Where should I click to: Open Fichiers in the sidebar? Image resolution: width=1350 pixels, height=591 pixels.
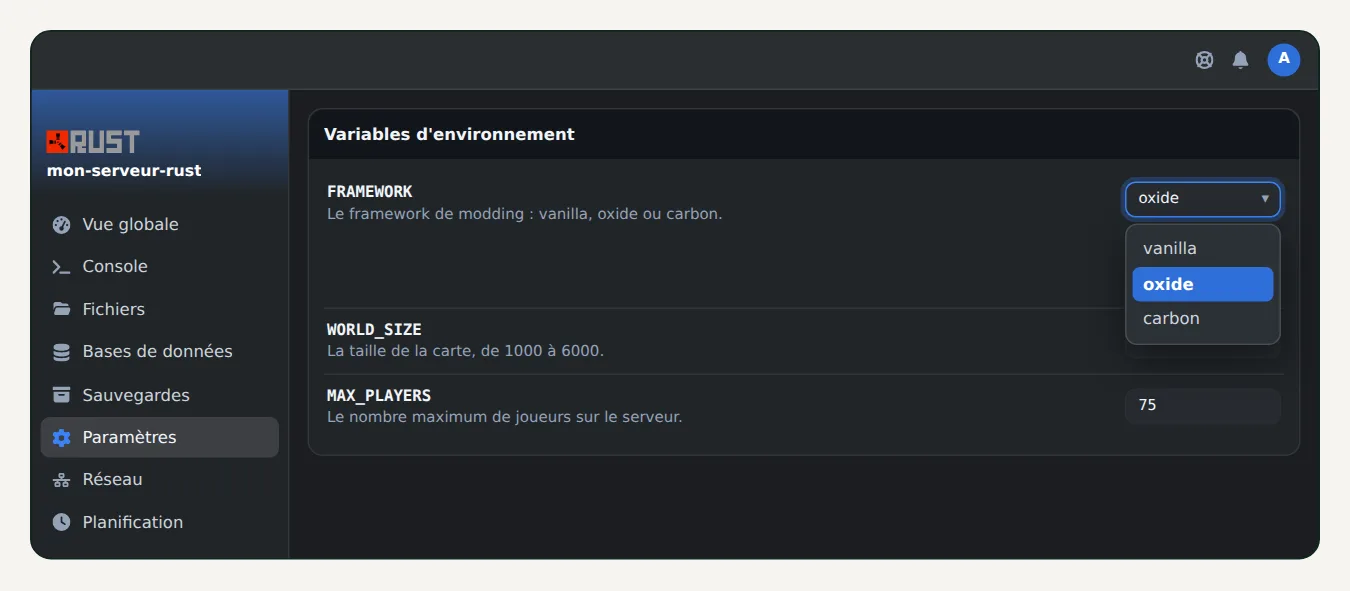[x=160, y=309]
